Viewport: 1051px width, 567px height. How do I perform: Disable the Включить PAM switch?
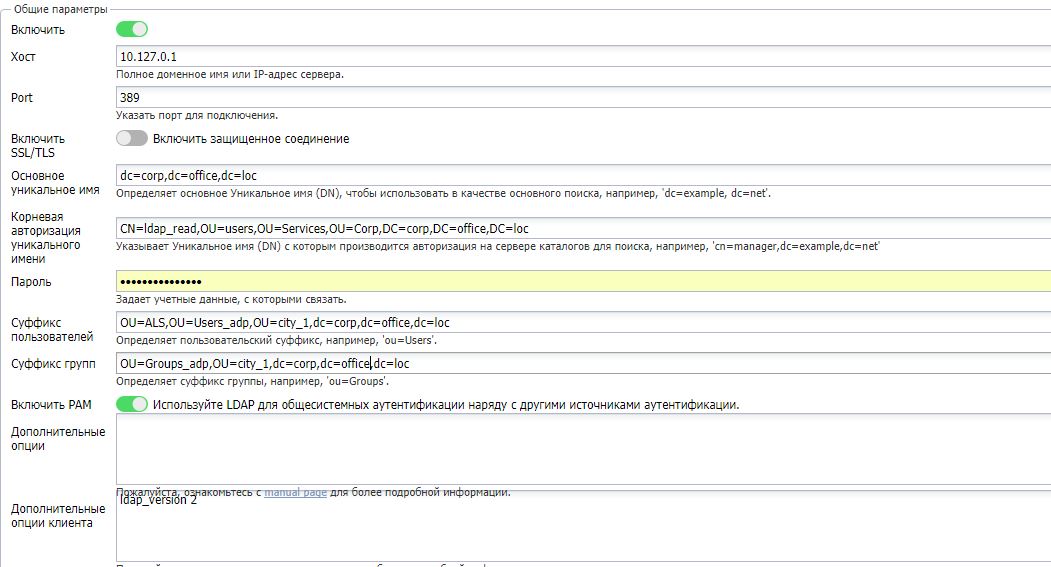point(131,405)
